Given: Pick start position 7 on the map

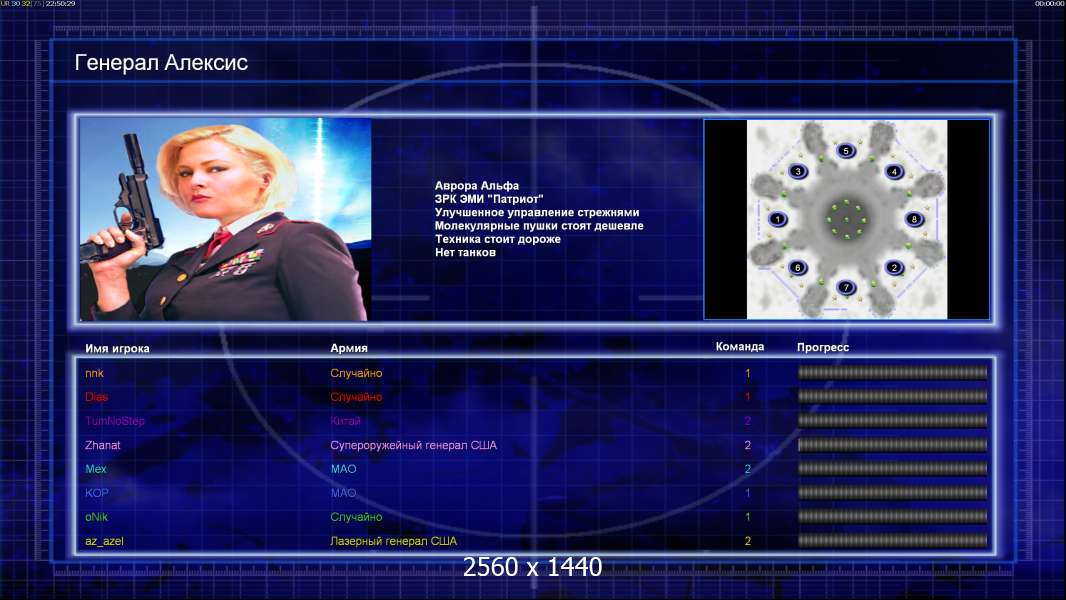Looking at the screenshot, I should [x=846, y=287].
